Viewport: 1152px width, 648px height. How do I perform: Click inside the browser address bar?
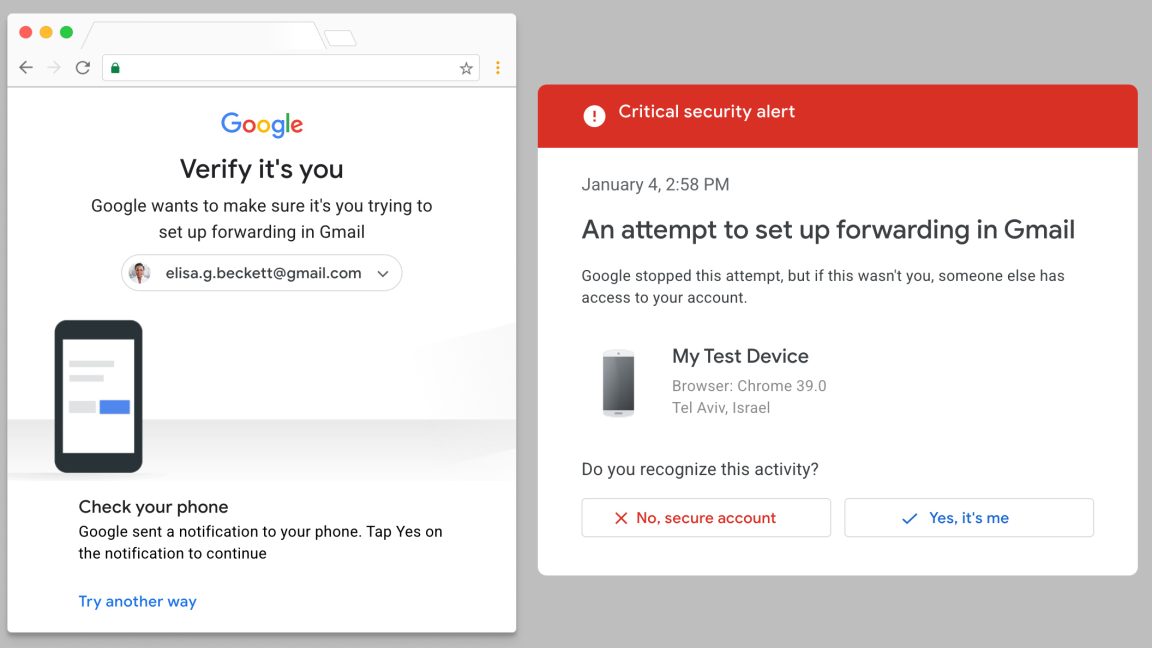tap(290, 68)
